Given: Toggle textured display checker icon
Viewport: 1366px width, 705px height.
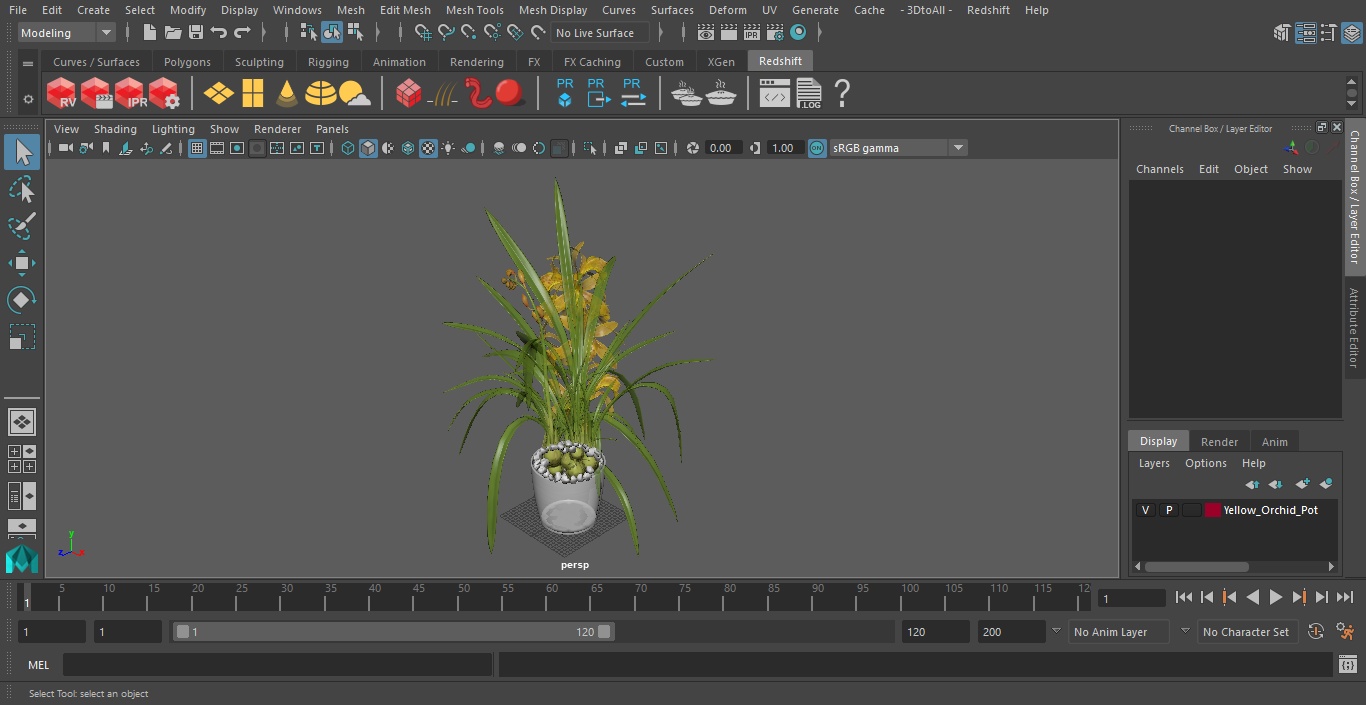Looking at the screenshot, I should click(x=428, y=148).
